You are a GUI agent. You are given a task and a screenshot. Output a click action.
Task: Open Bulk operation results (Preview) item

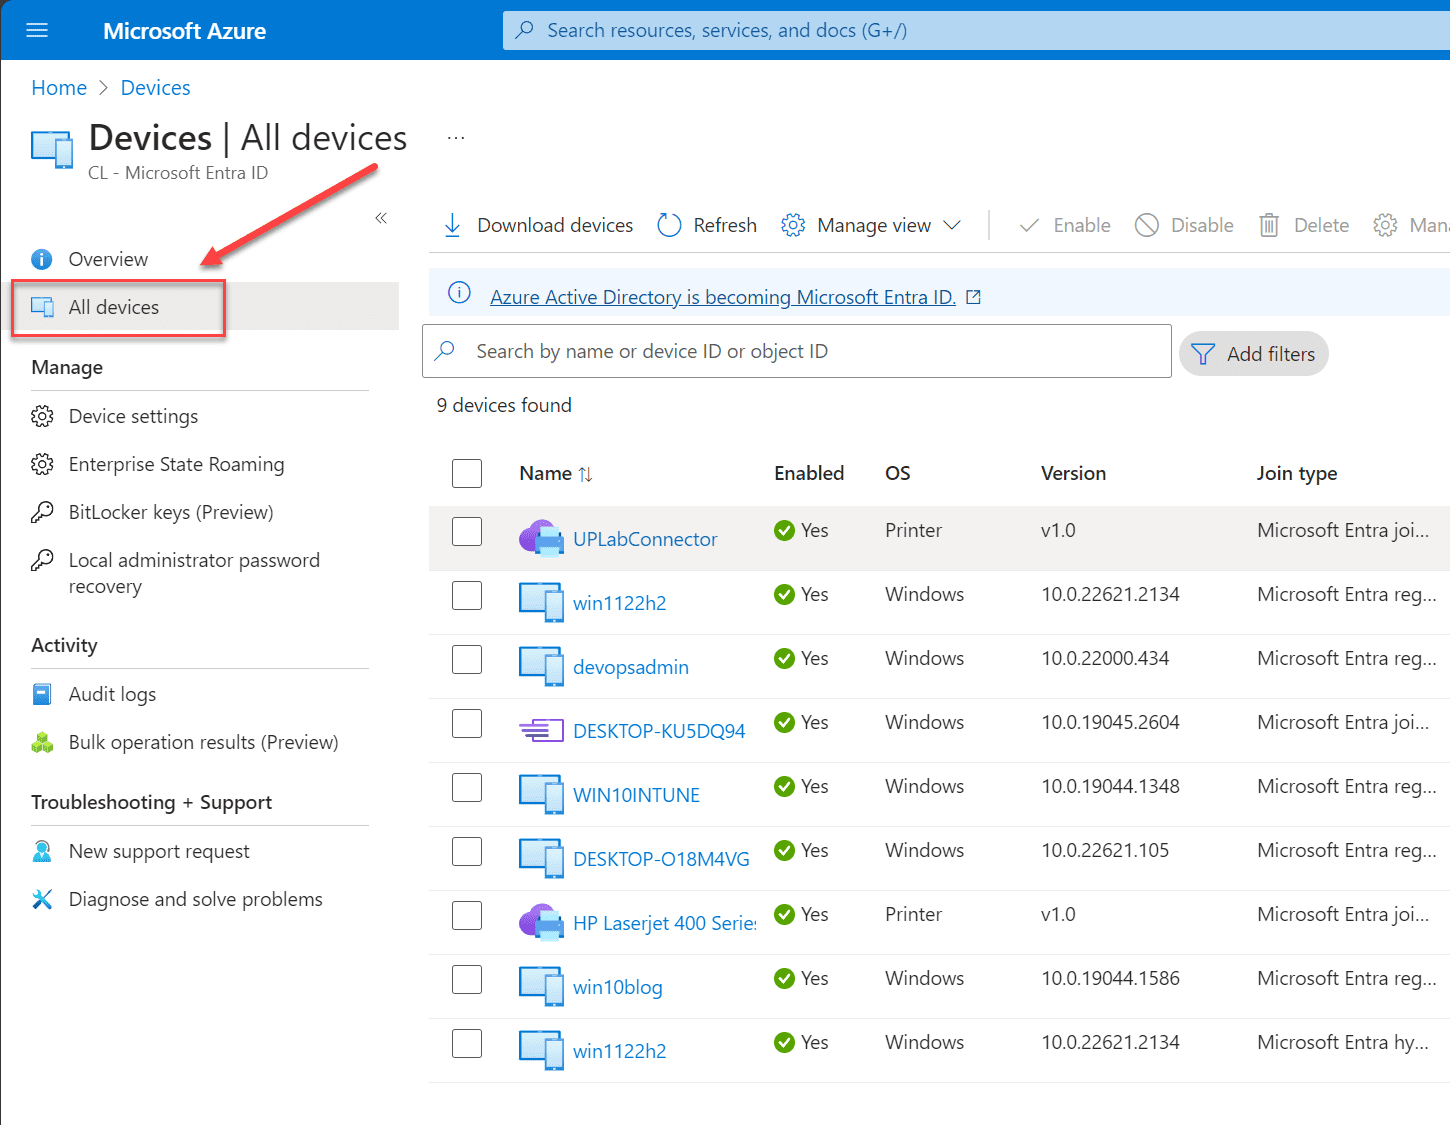203,742
